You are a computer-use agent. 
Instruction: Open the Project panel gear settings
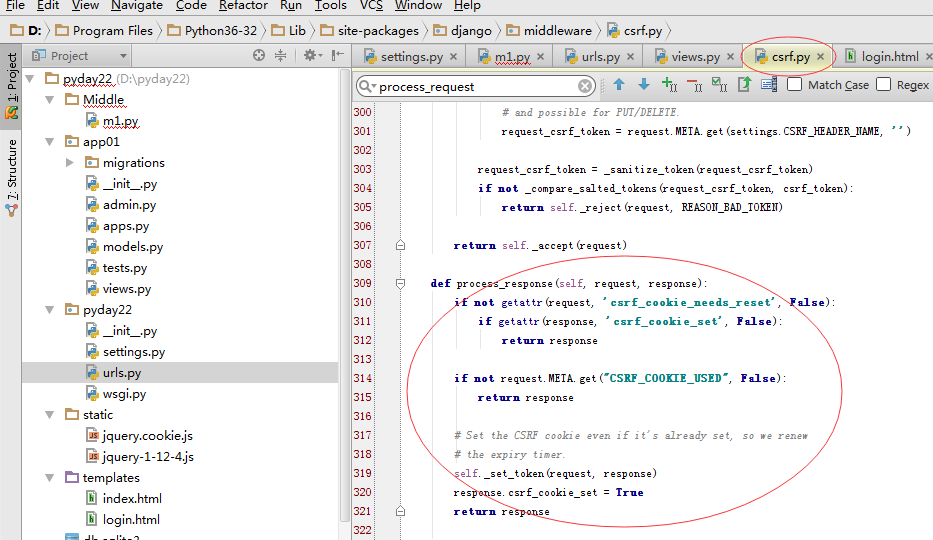[x=310, y=56]
